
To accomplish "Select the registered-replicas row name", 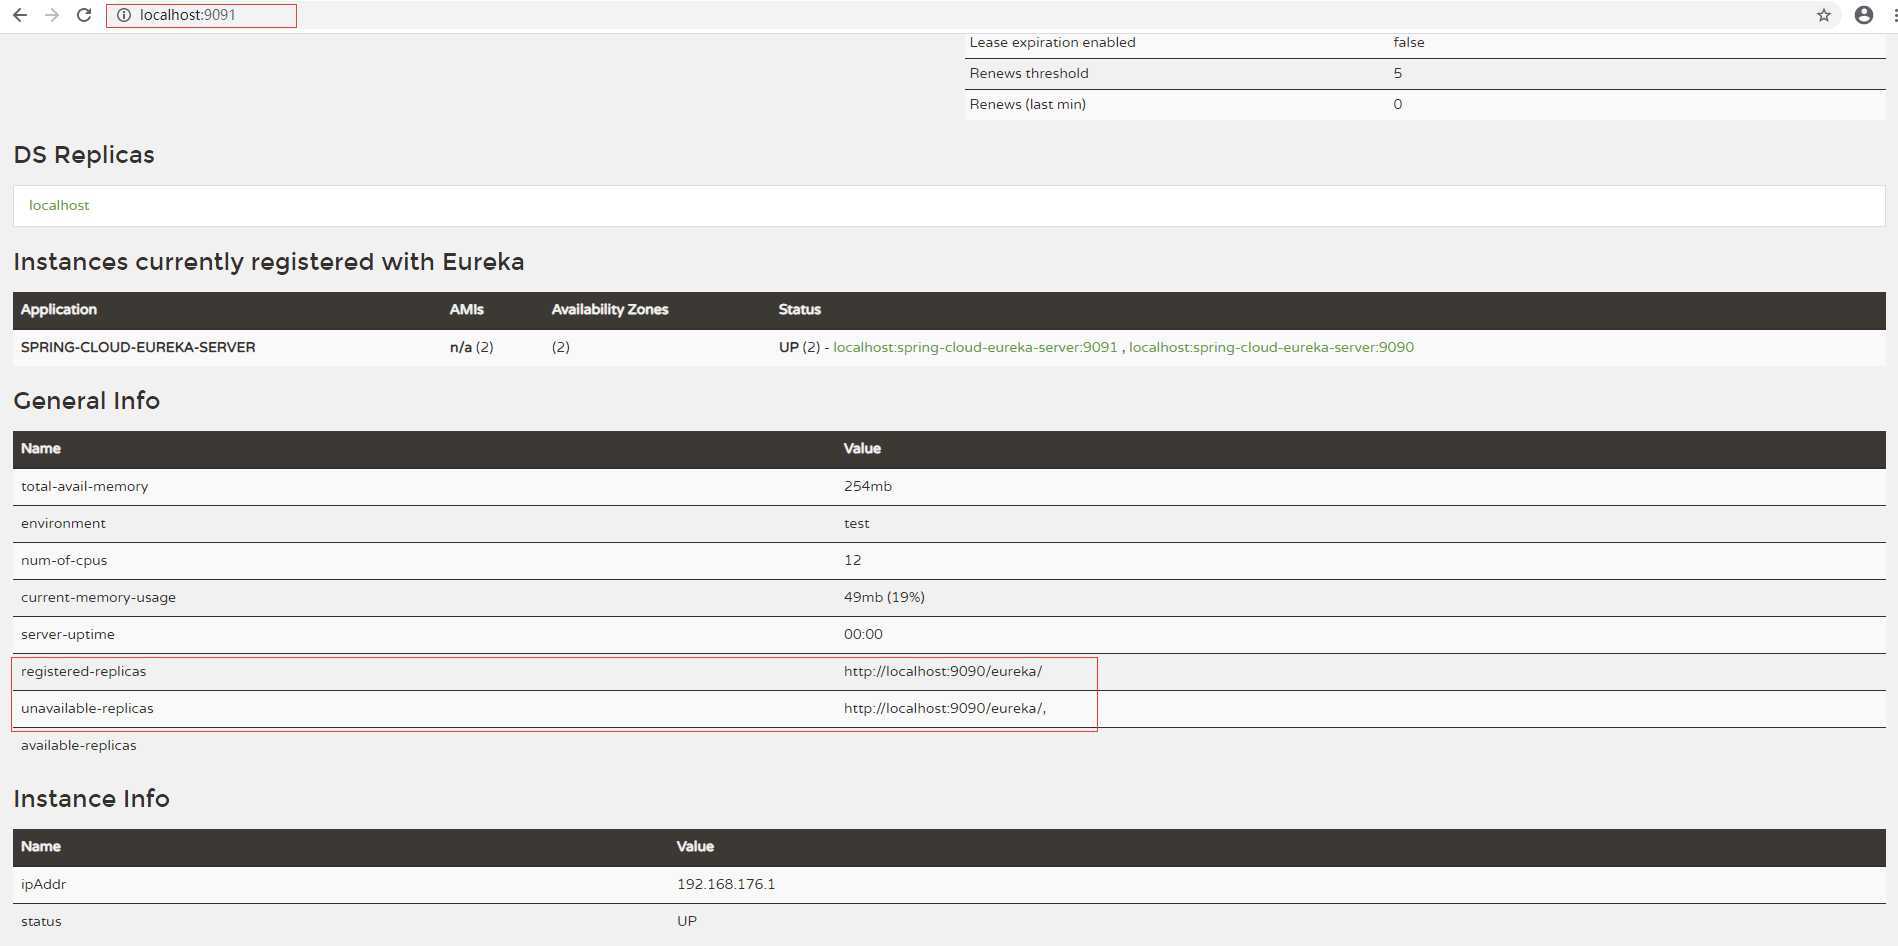I will point(84,671).
